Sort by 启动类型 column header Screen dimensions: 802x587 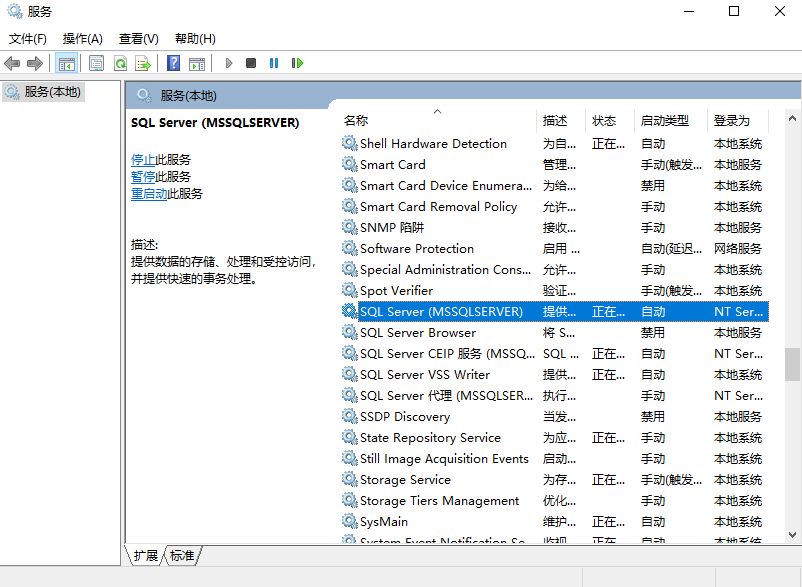(x=671, y=121)
